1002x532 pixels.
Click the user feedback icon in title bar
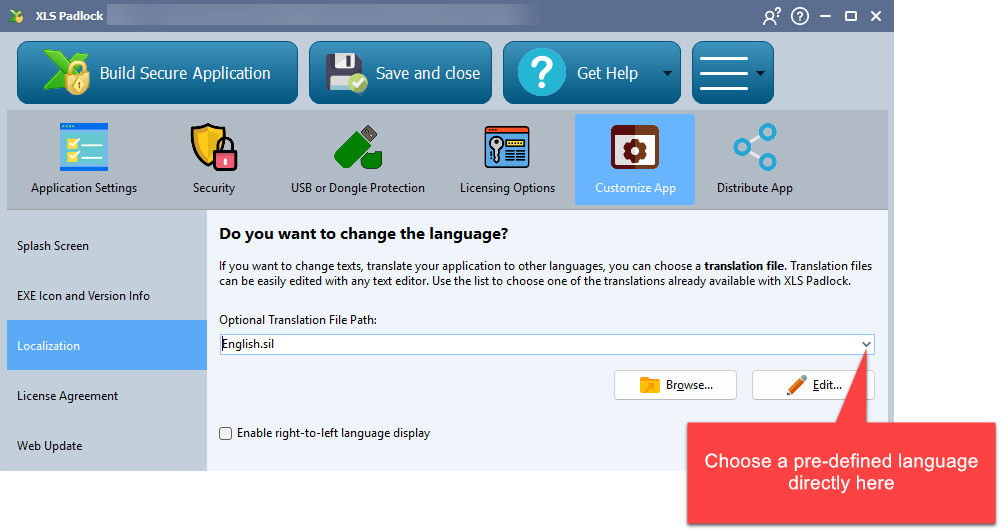(x=771, y=16)
